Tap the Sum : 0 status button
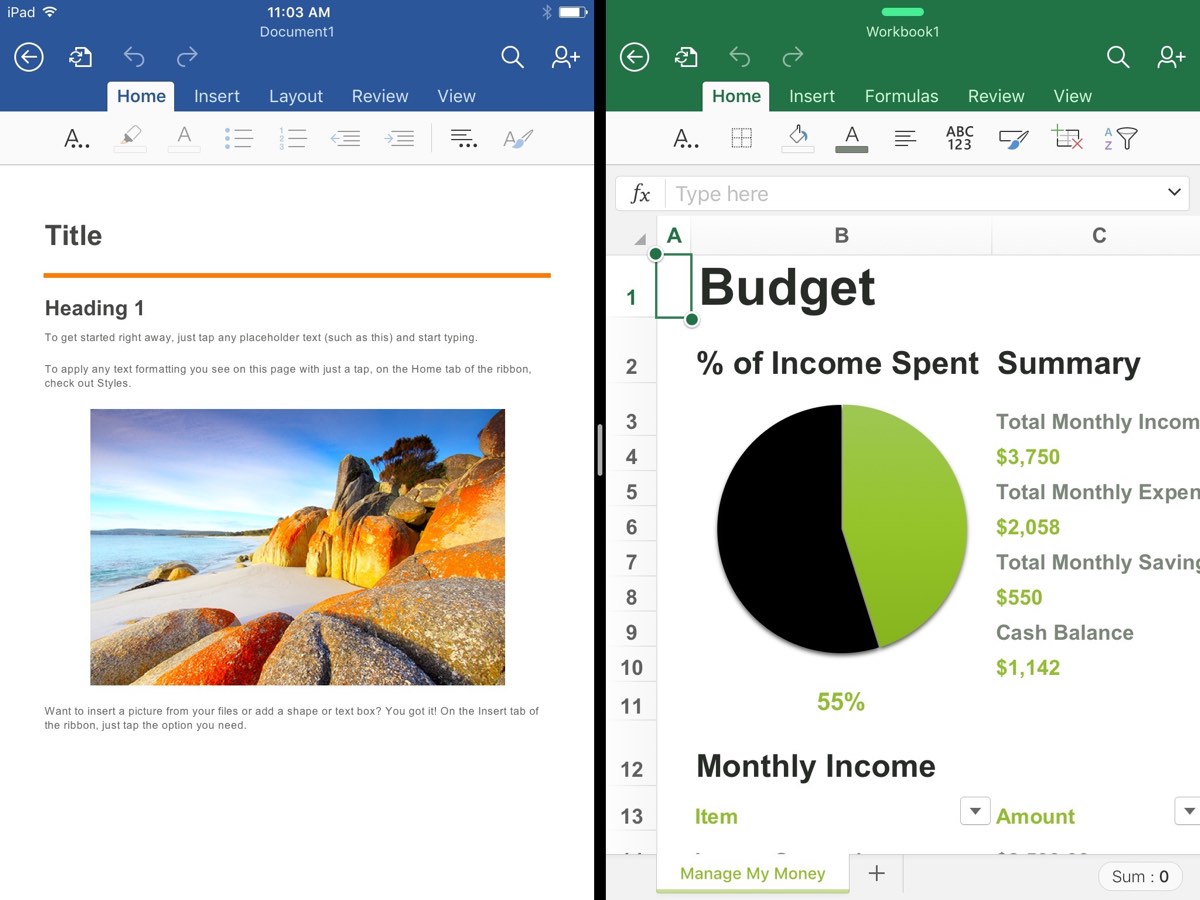Viewport: 1200px width, 900px height. 1139,876
